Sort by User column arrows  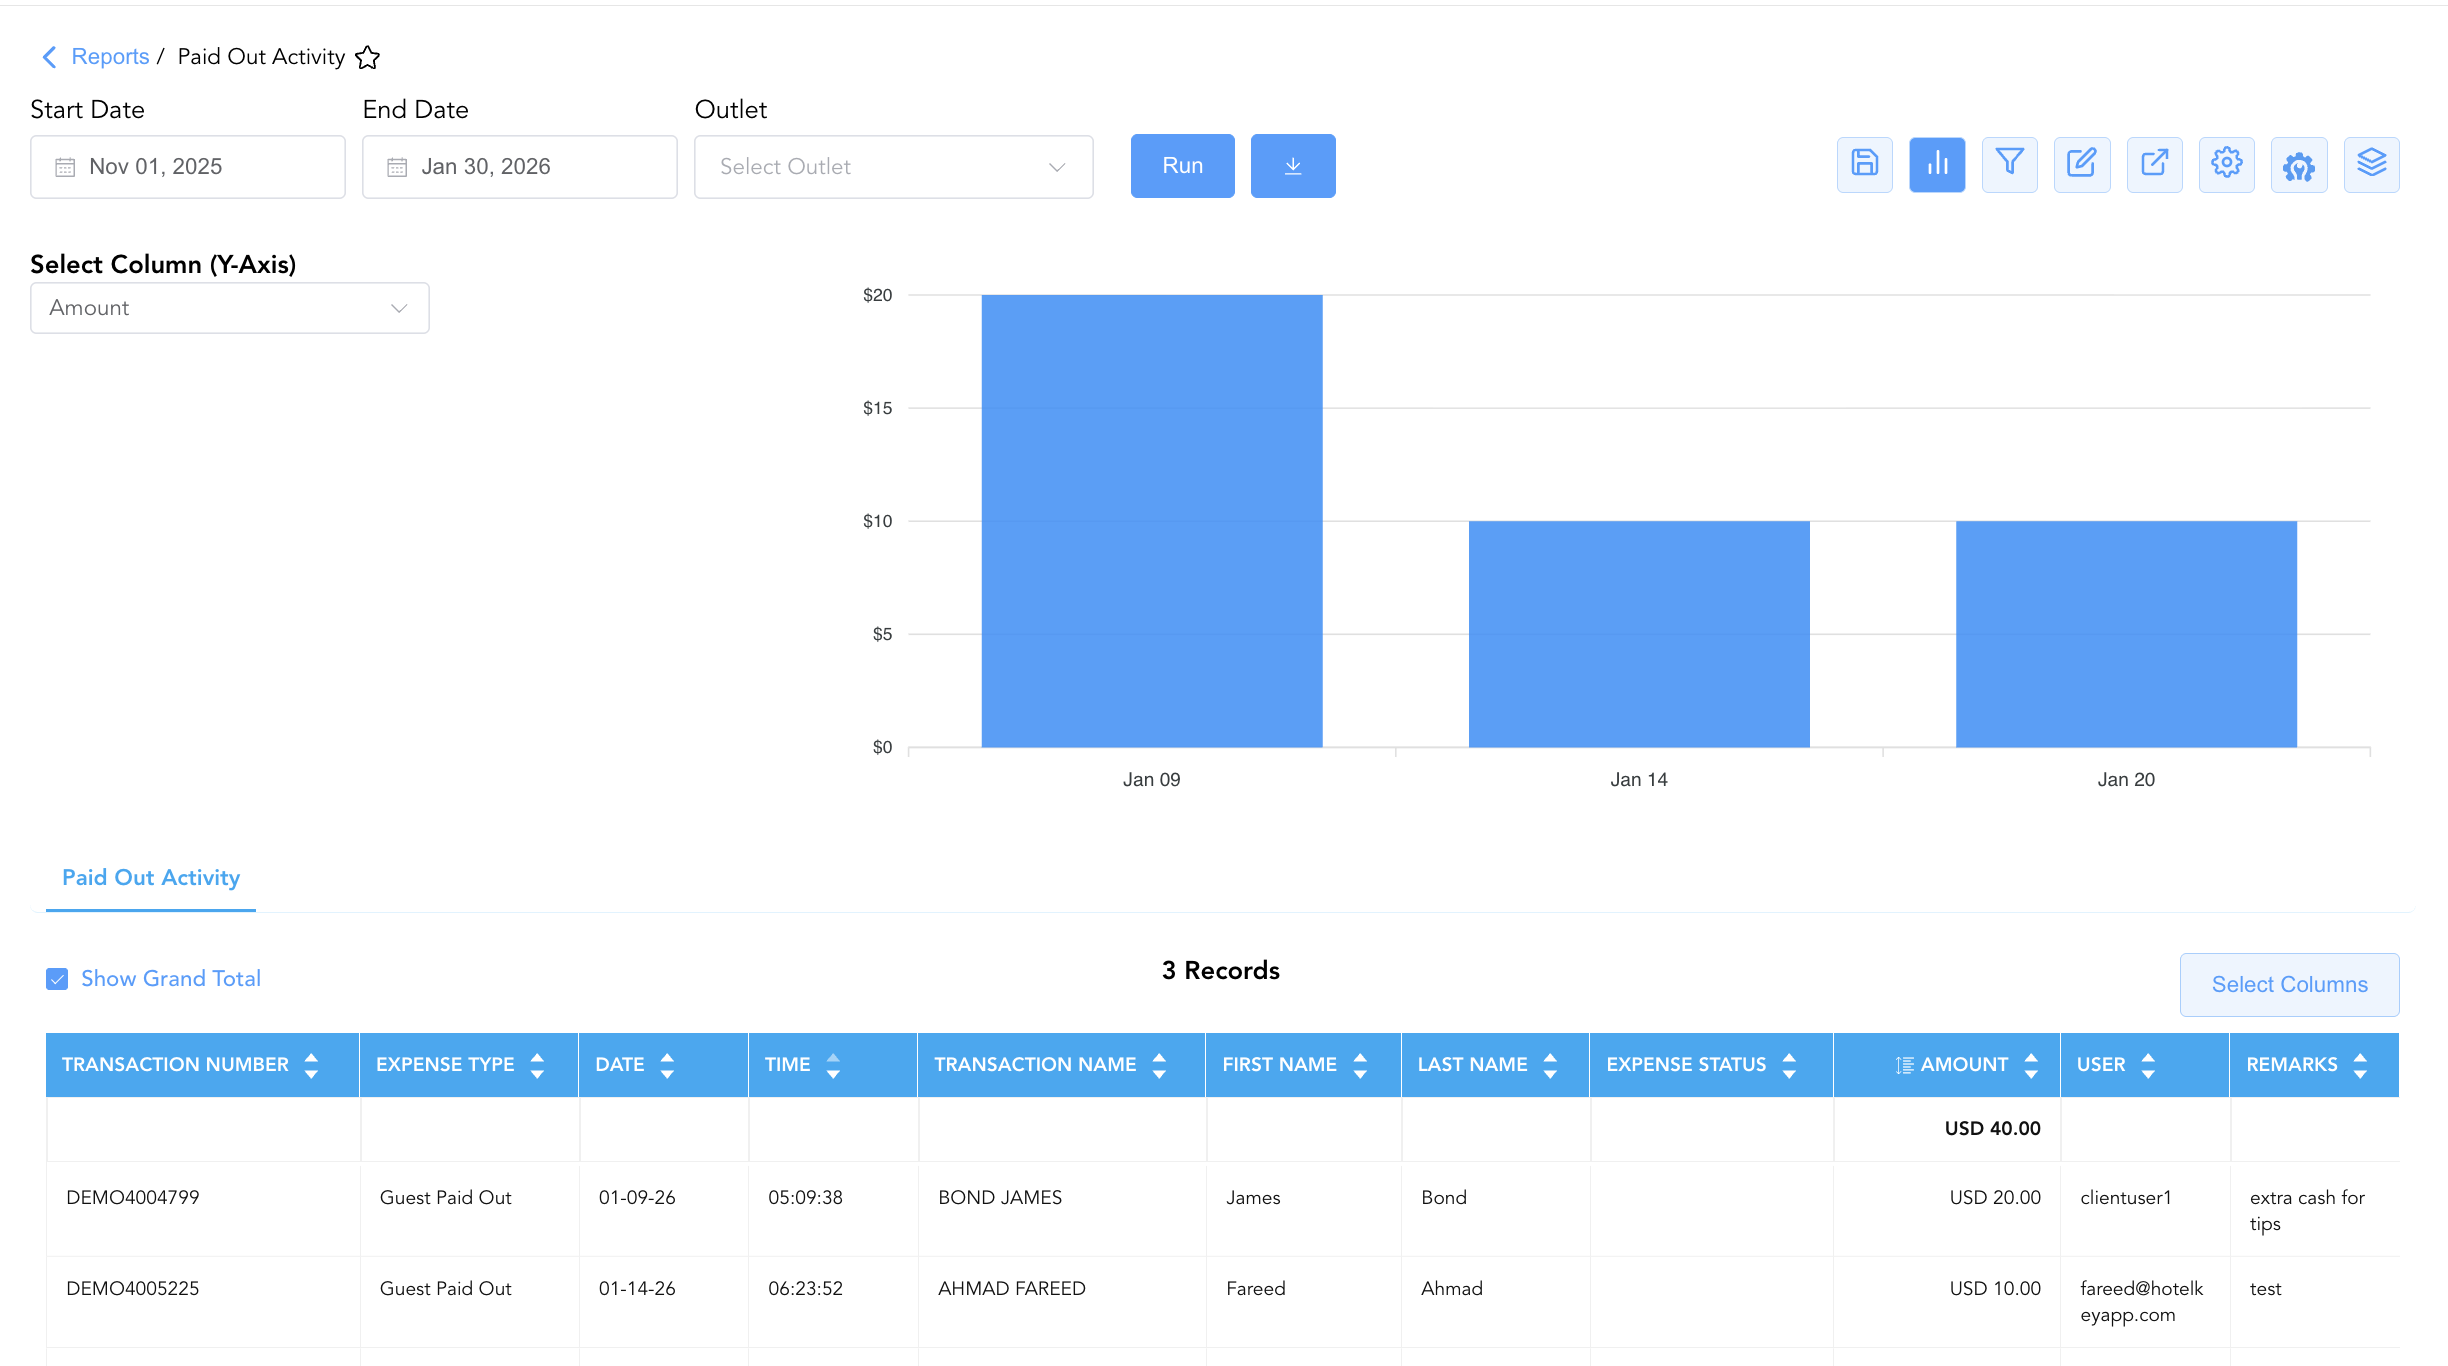coord(2148,1065)
